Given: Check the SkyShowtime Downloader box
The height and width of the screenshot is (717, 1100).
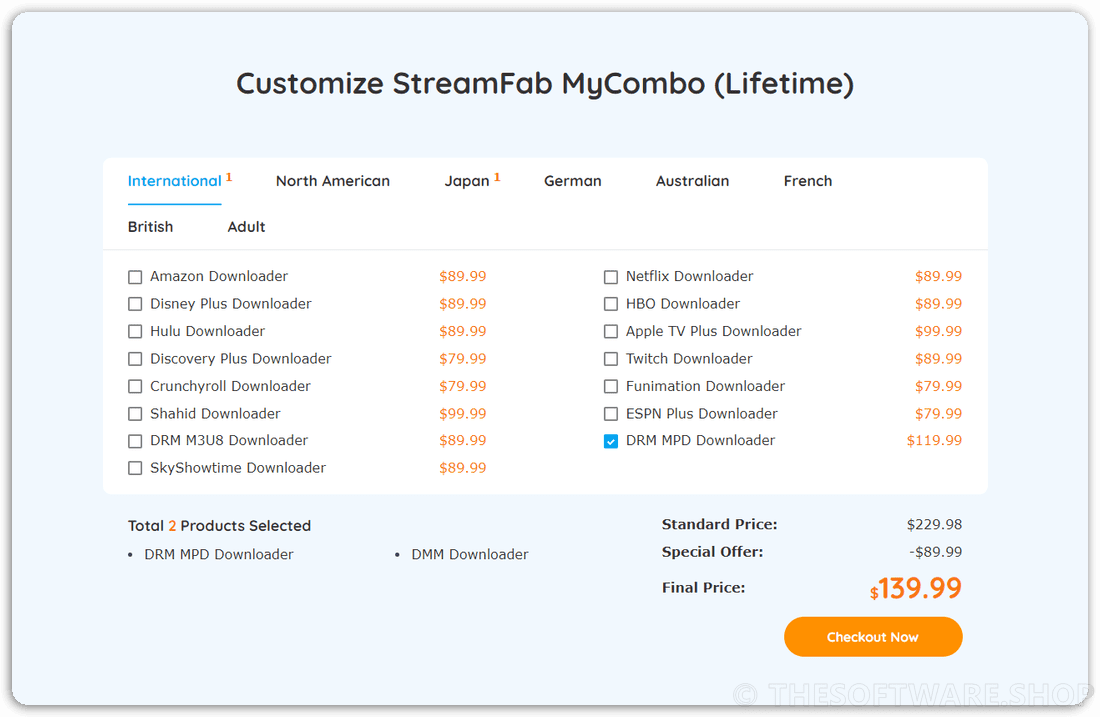Looking at the screenshot, I should point(135,469).
